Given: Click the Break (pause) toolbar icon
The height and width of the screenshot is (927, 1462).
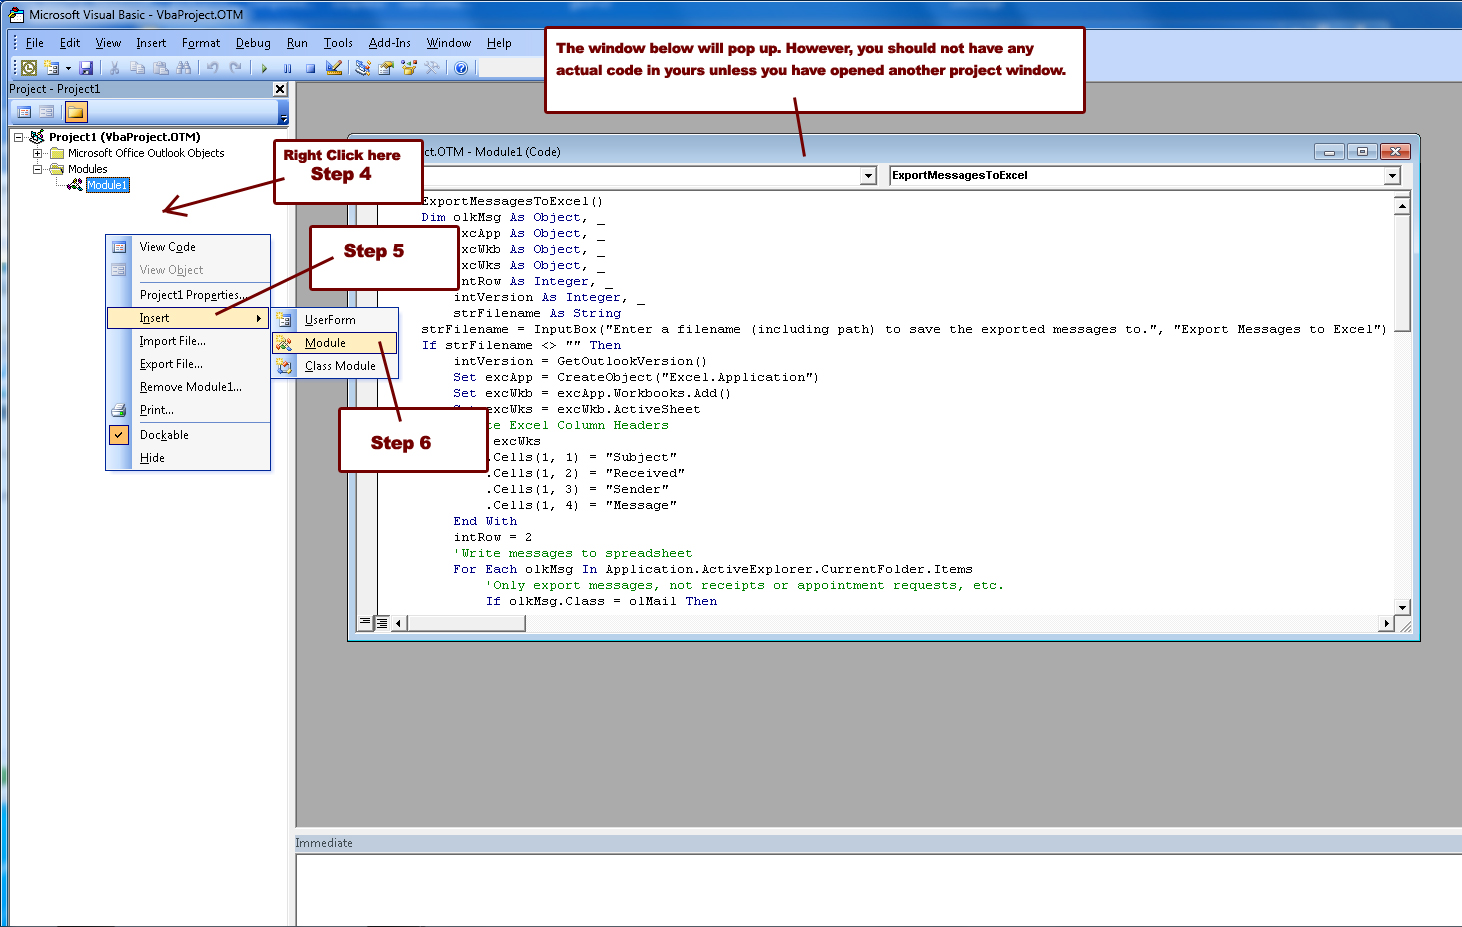Looking at the screenshot, I should (x=287, y=68).
